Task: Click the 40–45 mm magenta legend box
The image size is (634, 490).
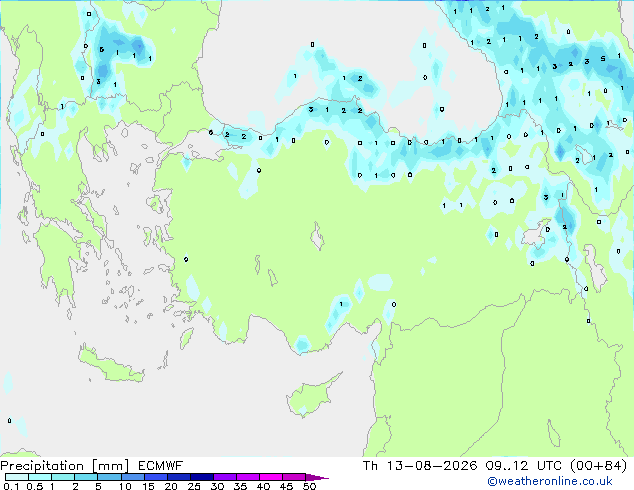Action: click(x=271, y=477)
